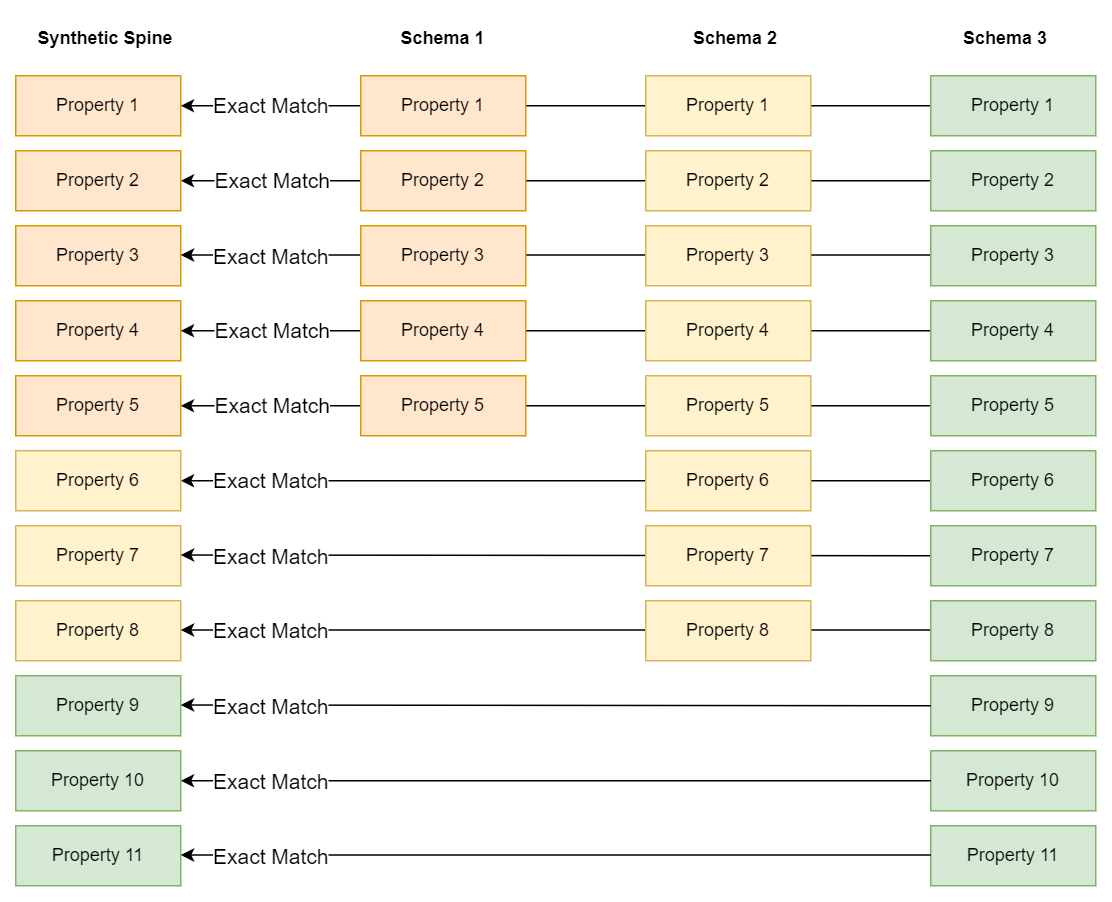Click the Synthetic Spine column header
This screenshot has width=1112, height=902.
(x=105, y=39)
